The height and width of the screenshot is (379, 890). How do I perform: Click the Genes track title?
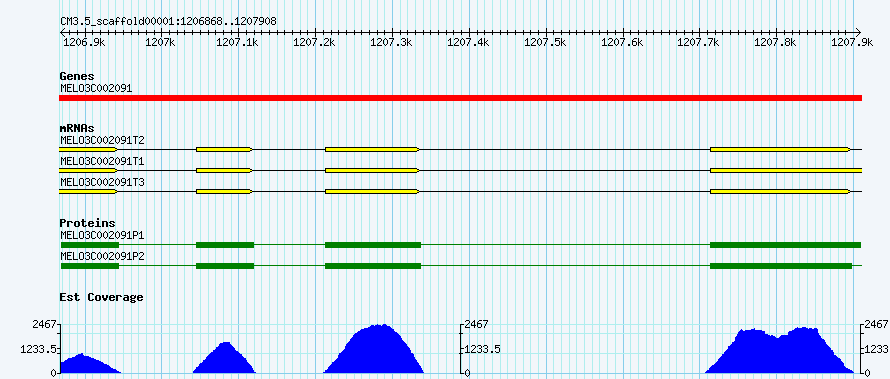coord(77,76)
